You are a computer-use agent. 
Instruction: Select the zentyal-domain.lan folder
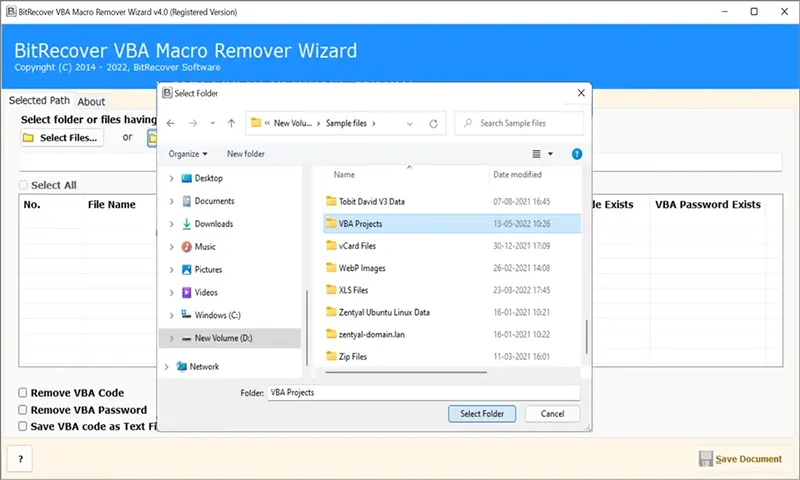(x=365, y=335)
